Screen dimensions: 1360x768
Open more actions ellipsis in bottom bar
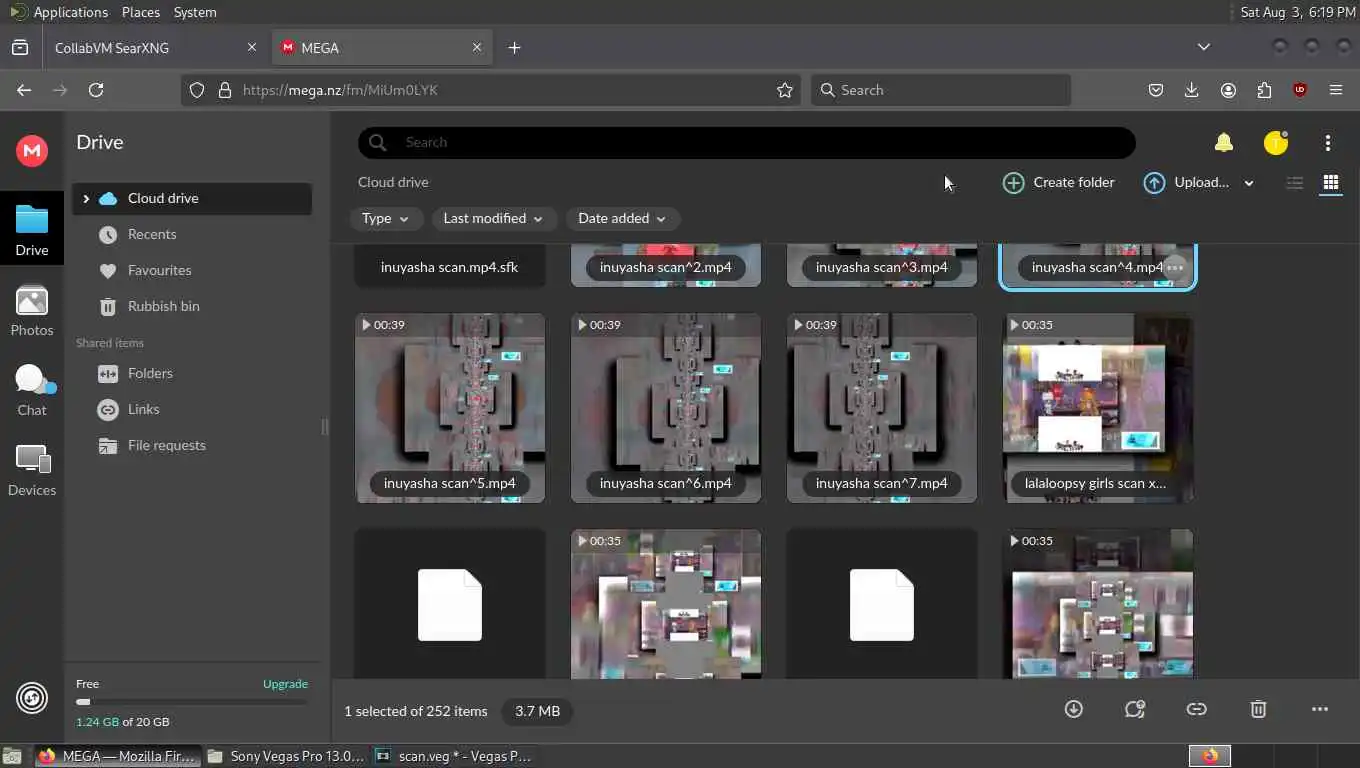click(1320, 709)
